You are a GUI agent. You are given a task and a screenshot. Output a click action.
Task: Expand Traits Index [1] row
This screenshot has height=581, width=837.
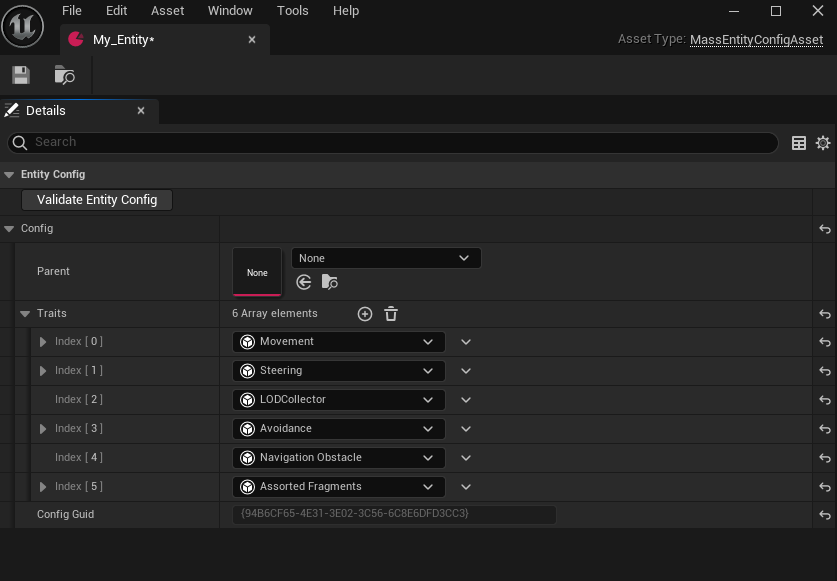click(43, 371)
